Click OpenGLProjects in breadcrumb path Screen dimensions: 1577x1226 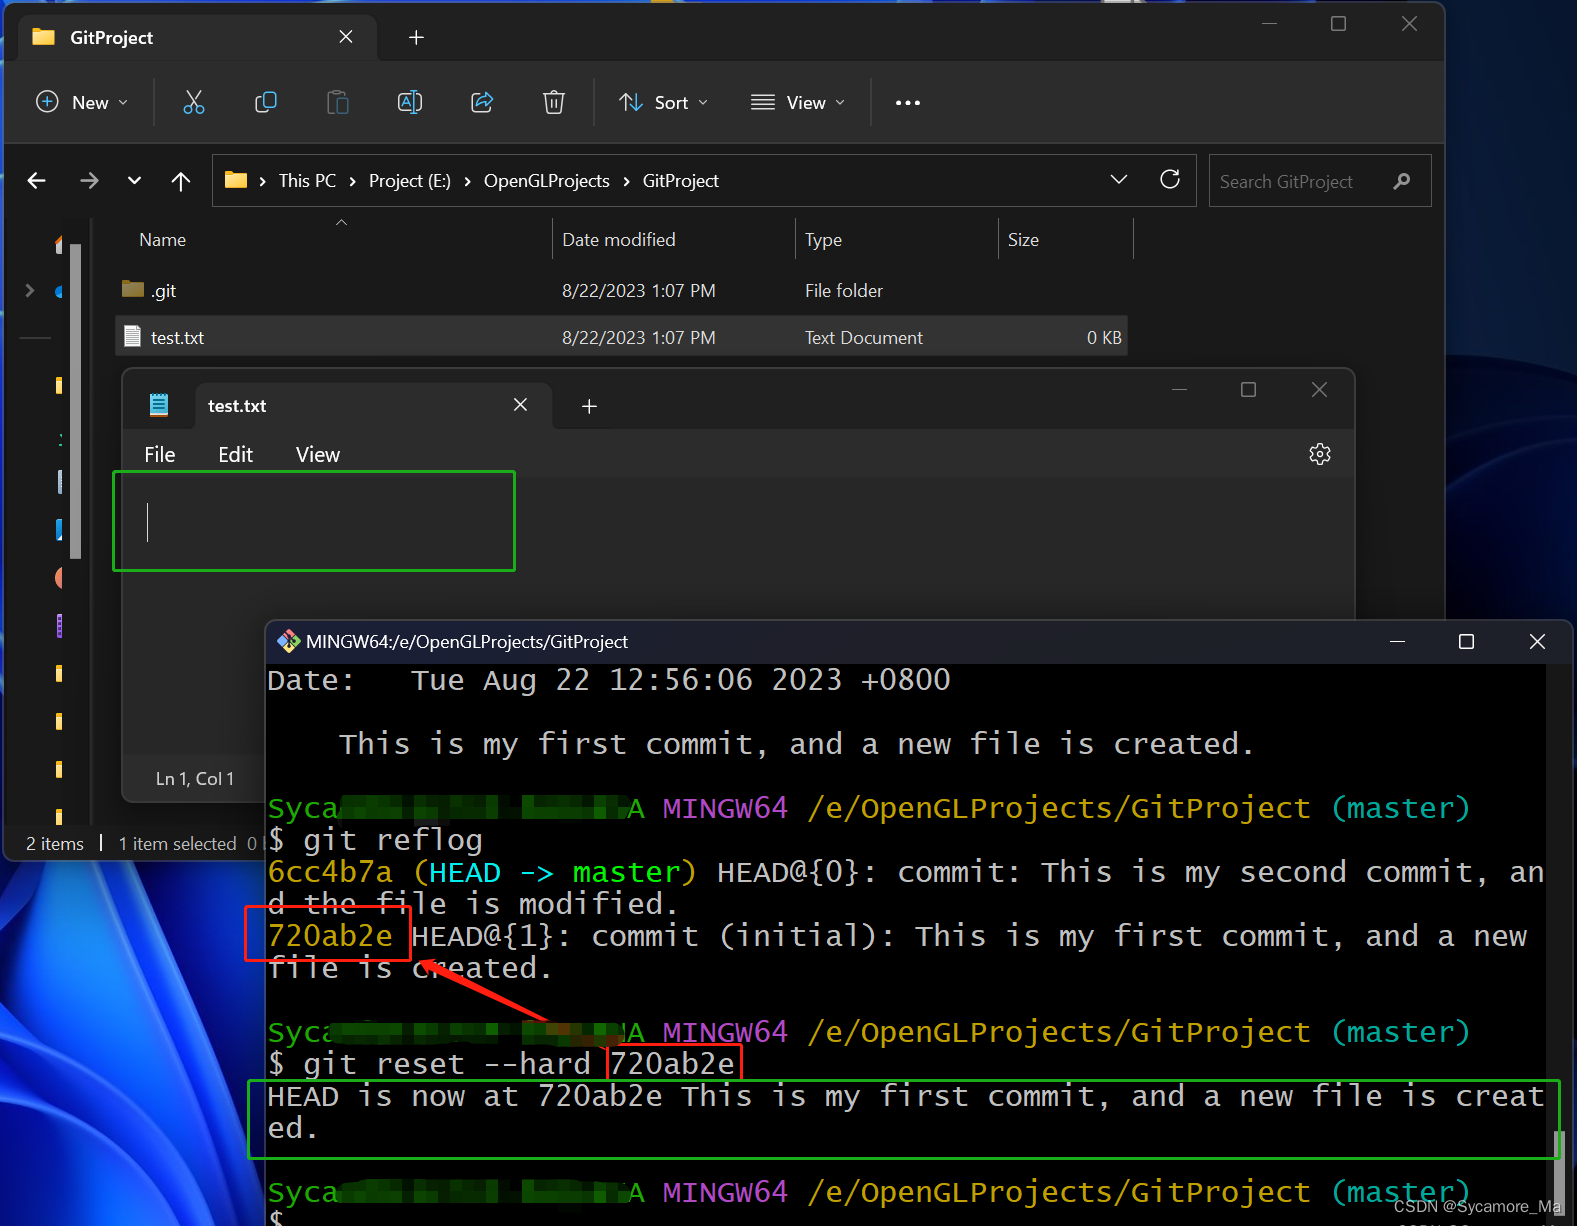[x=547, y=181]
